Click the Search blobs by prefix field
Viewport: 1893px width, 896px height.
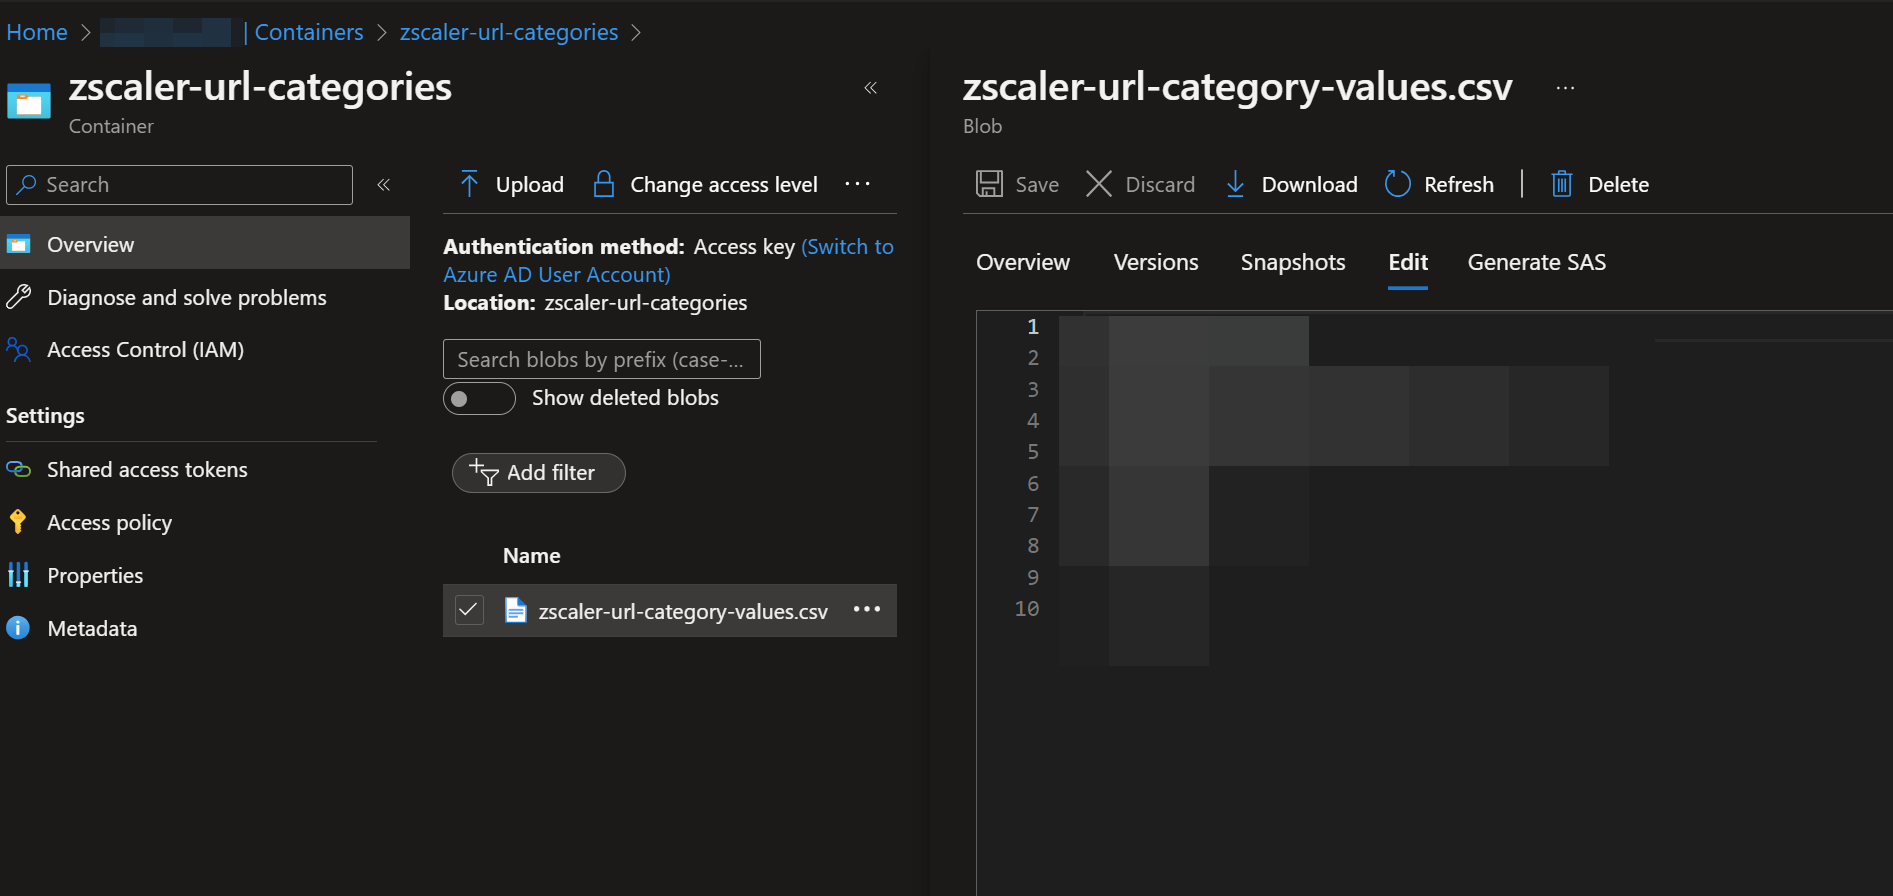pos(601,359)
